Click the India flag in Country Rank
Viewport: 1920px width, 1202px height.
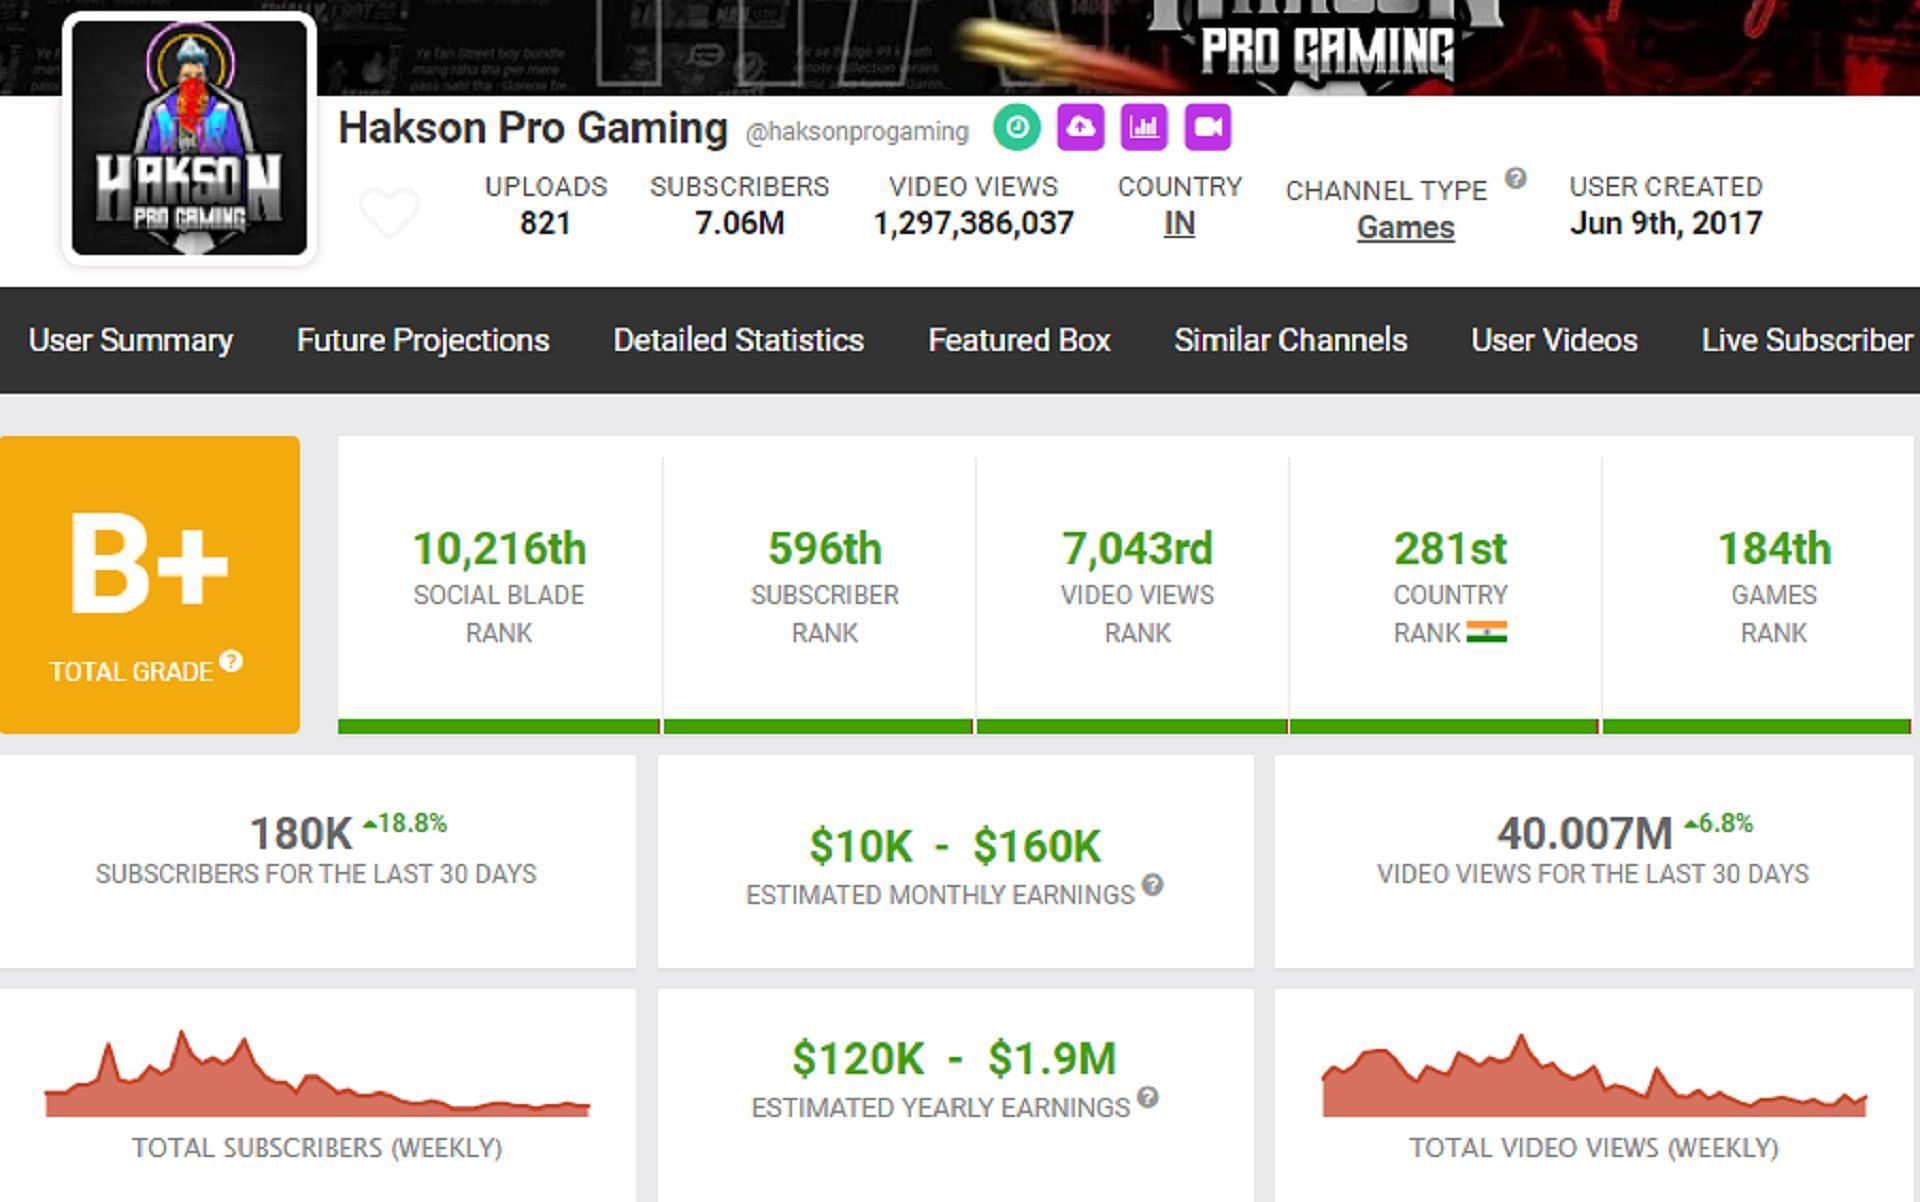[x=1487, y=632]
